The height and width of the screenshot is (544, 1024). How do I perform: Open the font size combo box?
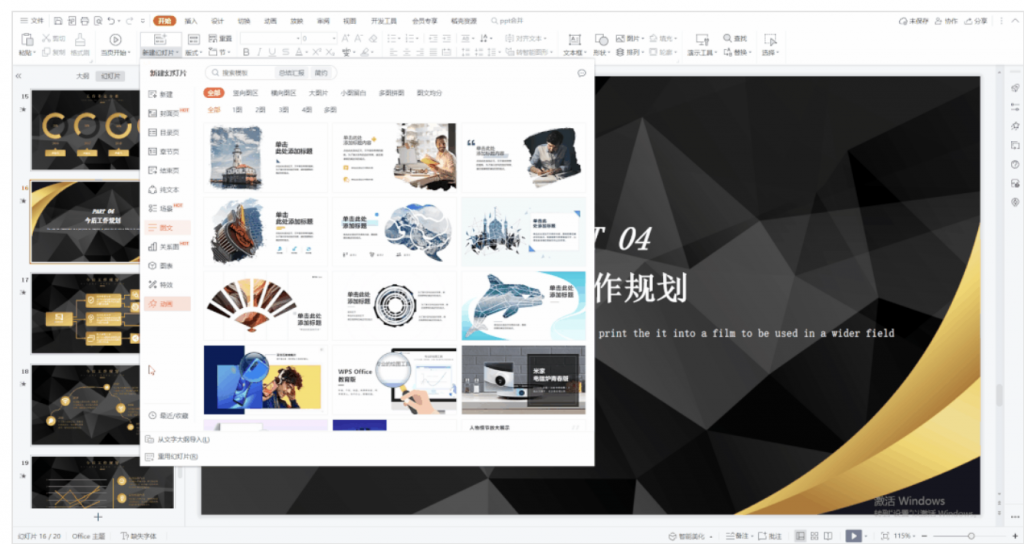pyautogui.click(x=319, y=39)
